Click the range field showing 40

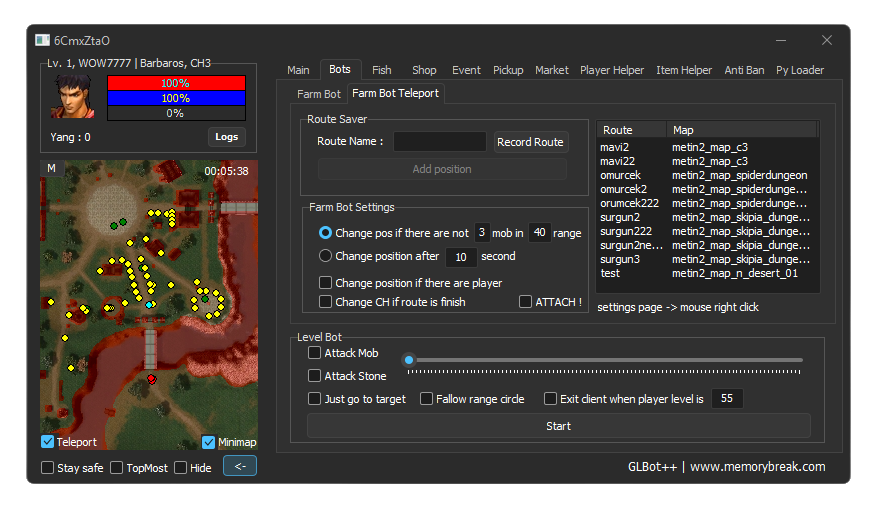click(540, 232)
